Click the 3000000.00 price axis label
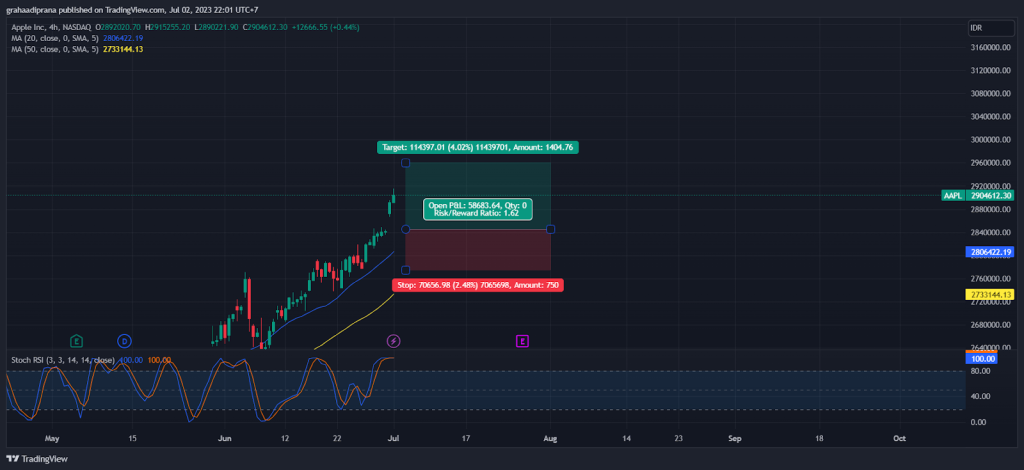Image resolution: width=1024 pixels, height=470 pixels. [x=993, y=140]
